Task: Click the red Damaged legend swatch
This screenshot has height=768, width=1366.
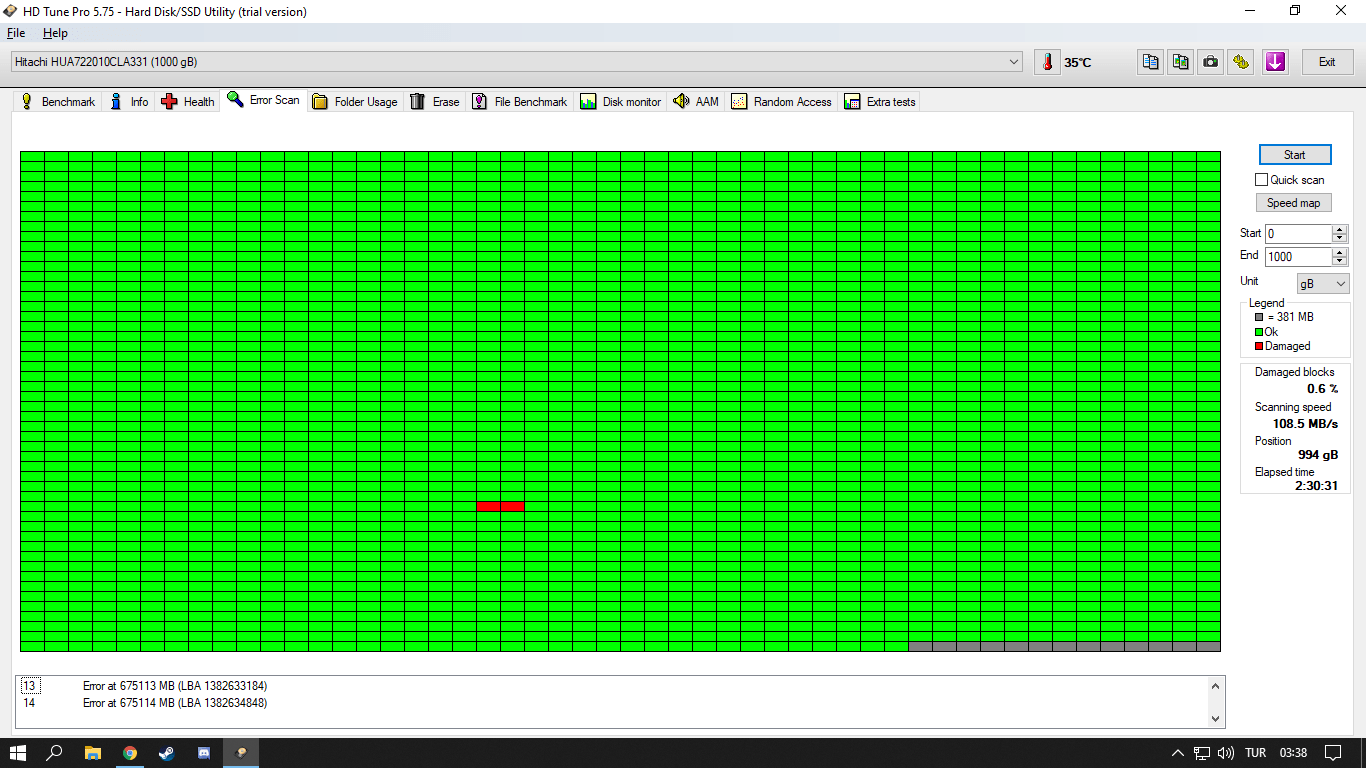Action: (1259, 347)
